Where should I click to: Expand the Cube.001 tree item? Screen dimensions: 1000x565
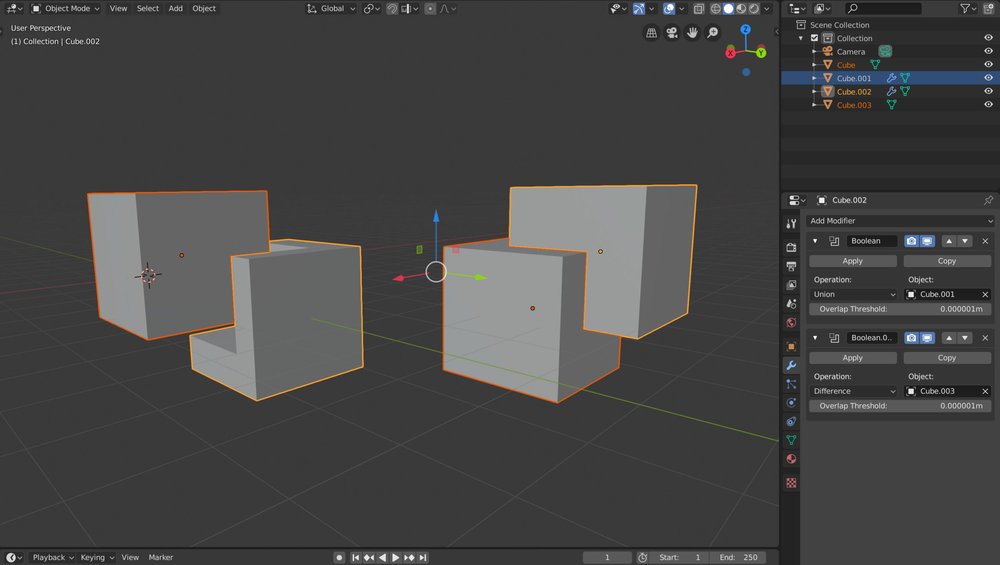pyautogui.click(x=815, y=78)
